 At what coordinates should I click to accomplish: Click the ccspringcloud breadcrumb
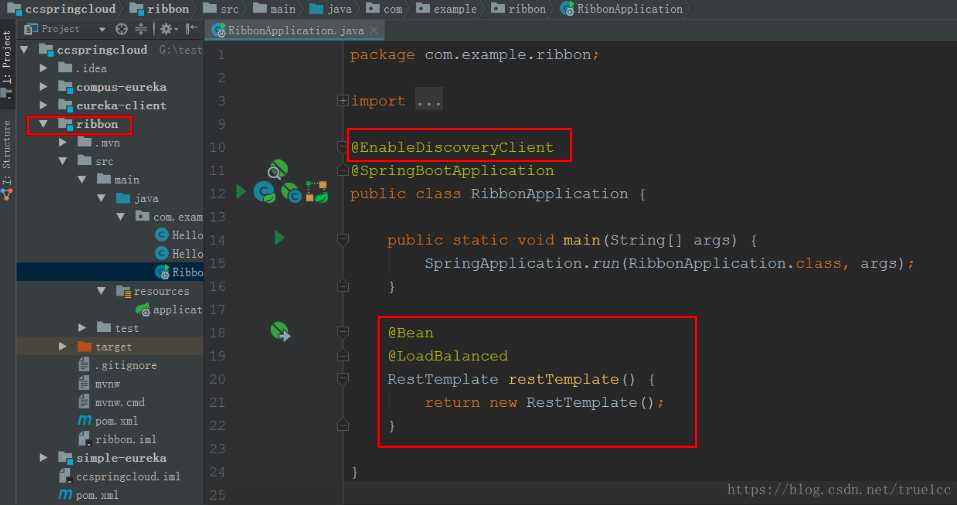coord(61,9)
